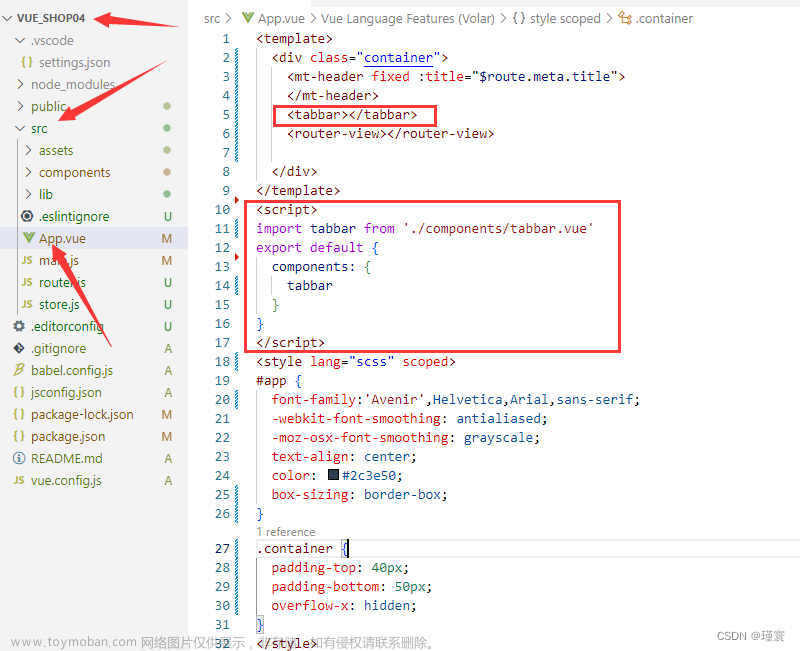Open README.md in the explorer
The width and height of the screenshot is (800, 651).
66,458
